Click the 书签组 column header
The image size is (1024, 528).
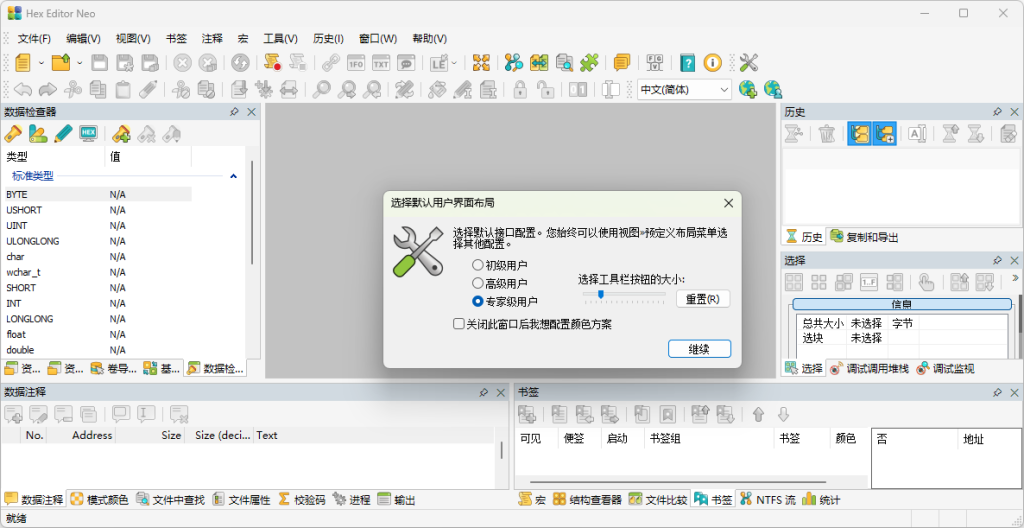(709, 438)
